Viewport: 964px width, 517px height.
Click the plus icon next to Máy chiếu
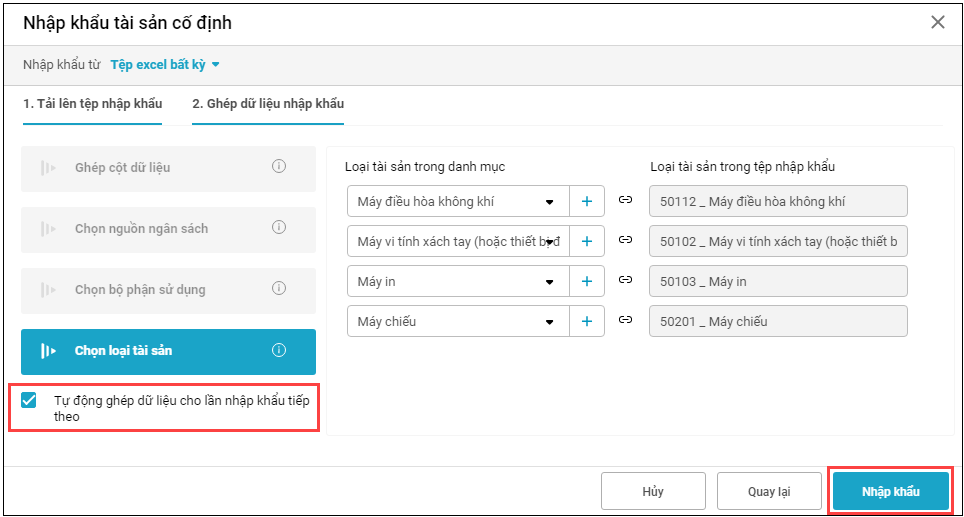click(x=587, y=321)
